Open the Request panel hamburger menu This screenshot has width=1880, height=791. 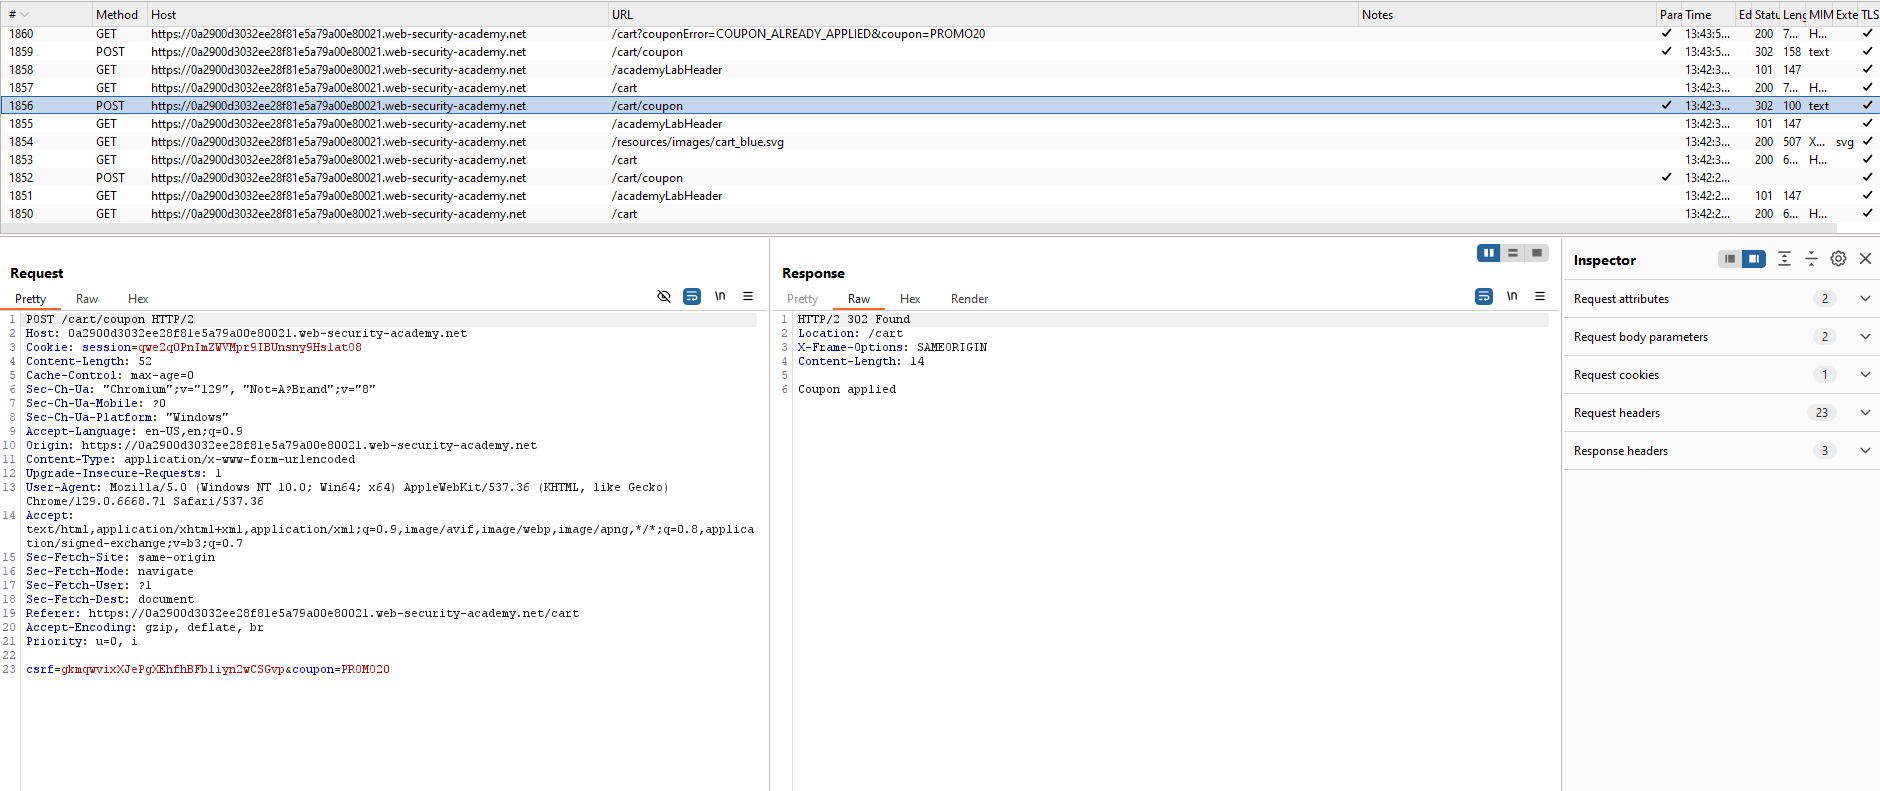tap(748, 296)
